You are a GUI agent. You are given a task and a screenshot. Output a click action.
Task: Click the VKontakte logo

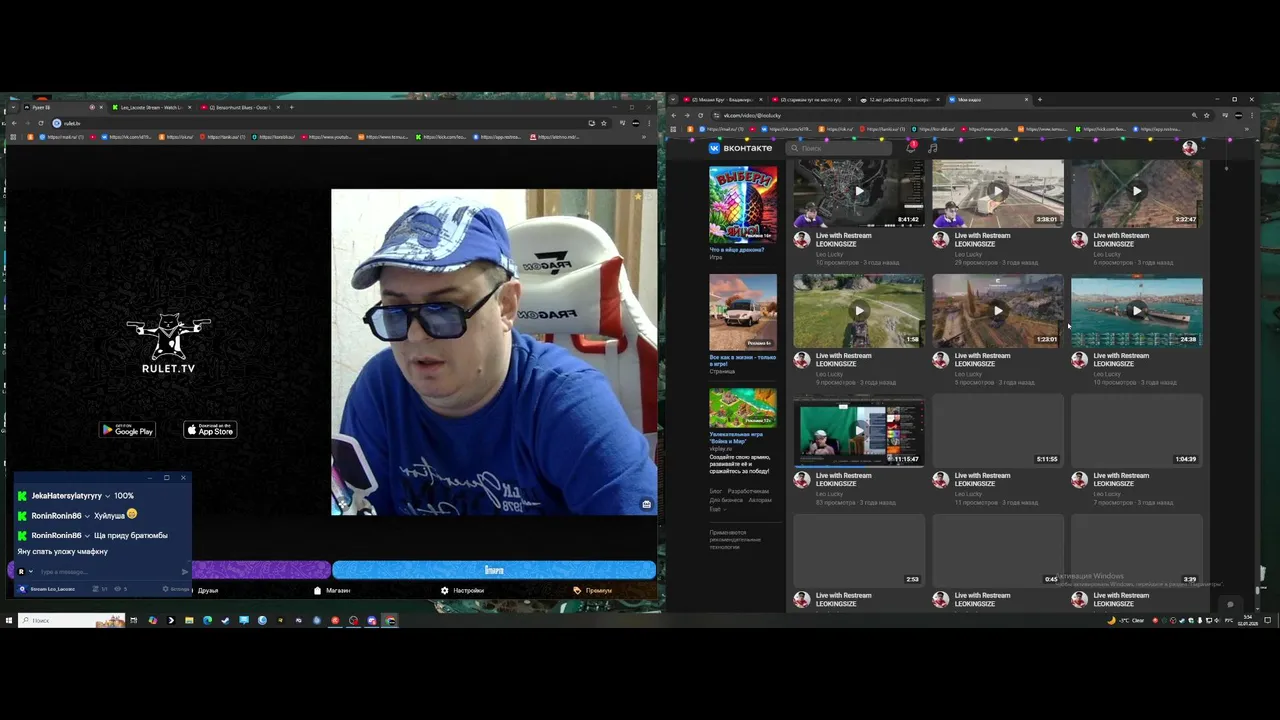click(x=741, y=148)
